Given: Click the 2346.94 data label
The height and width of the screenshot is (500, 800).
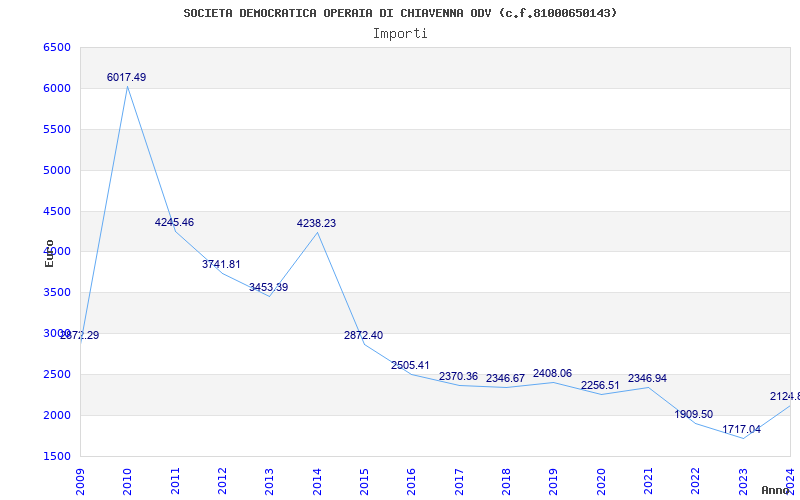Looking at the screenshot, I should [x=647, y=379].
